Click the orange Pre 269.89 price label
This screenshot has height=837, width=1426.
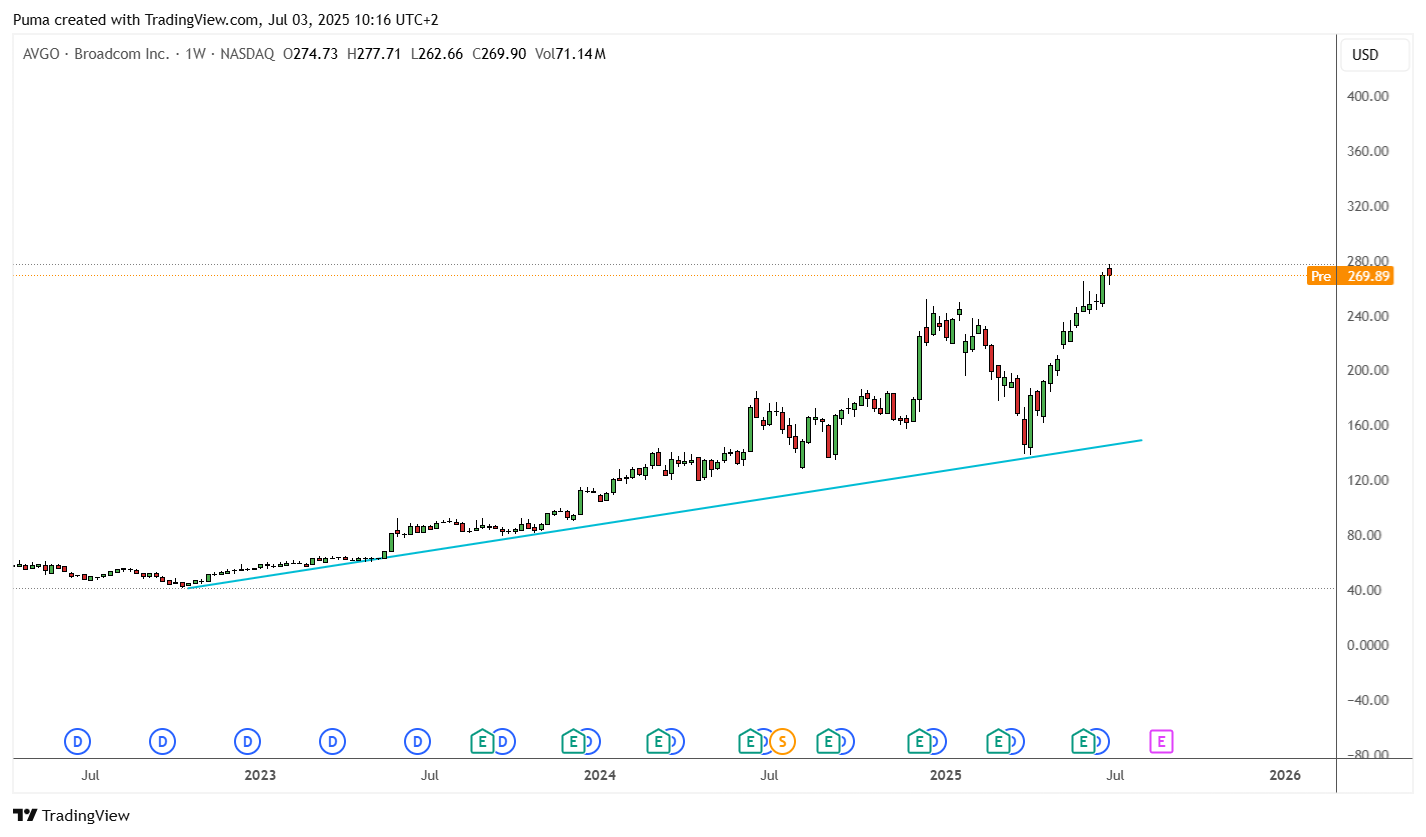pos(1350,276)
